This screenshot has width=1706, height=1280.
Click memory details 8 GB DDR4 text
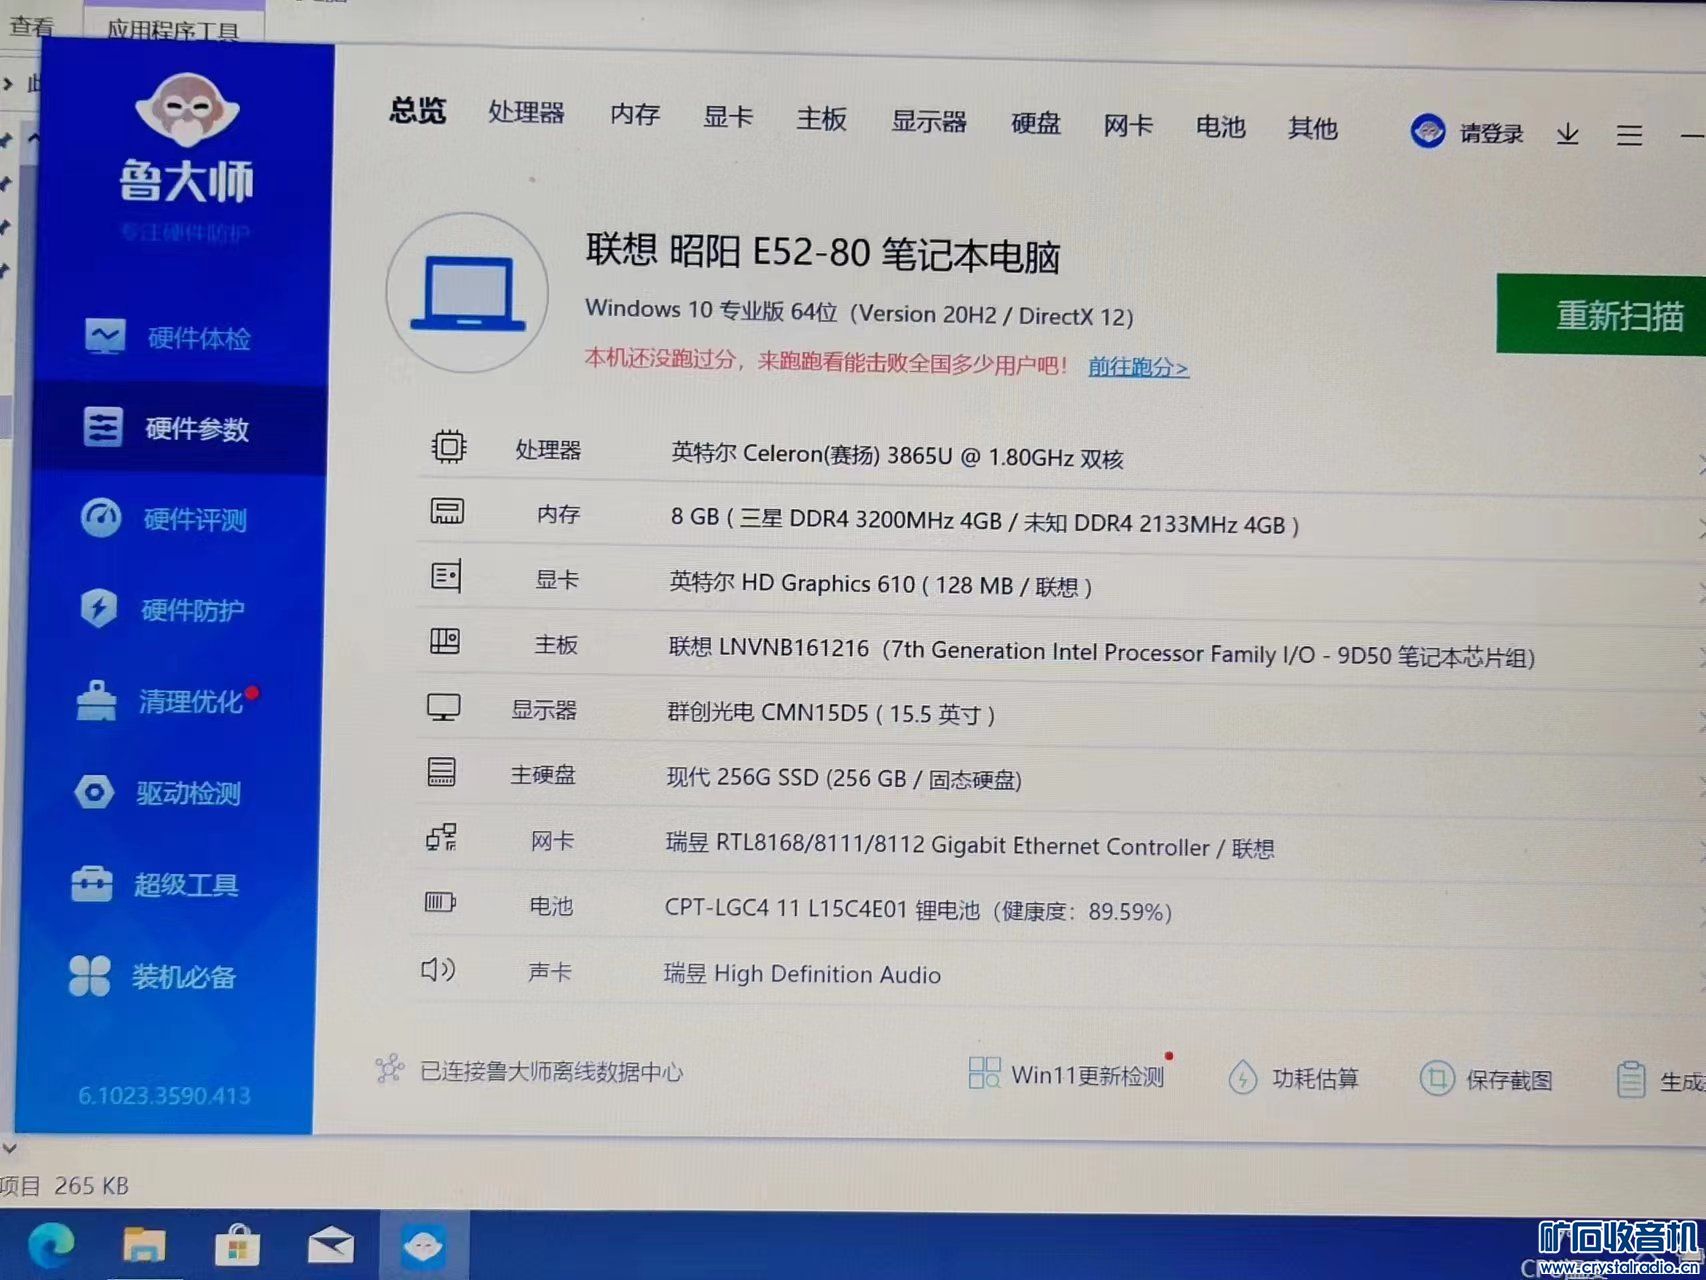tap(984, 521)
